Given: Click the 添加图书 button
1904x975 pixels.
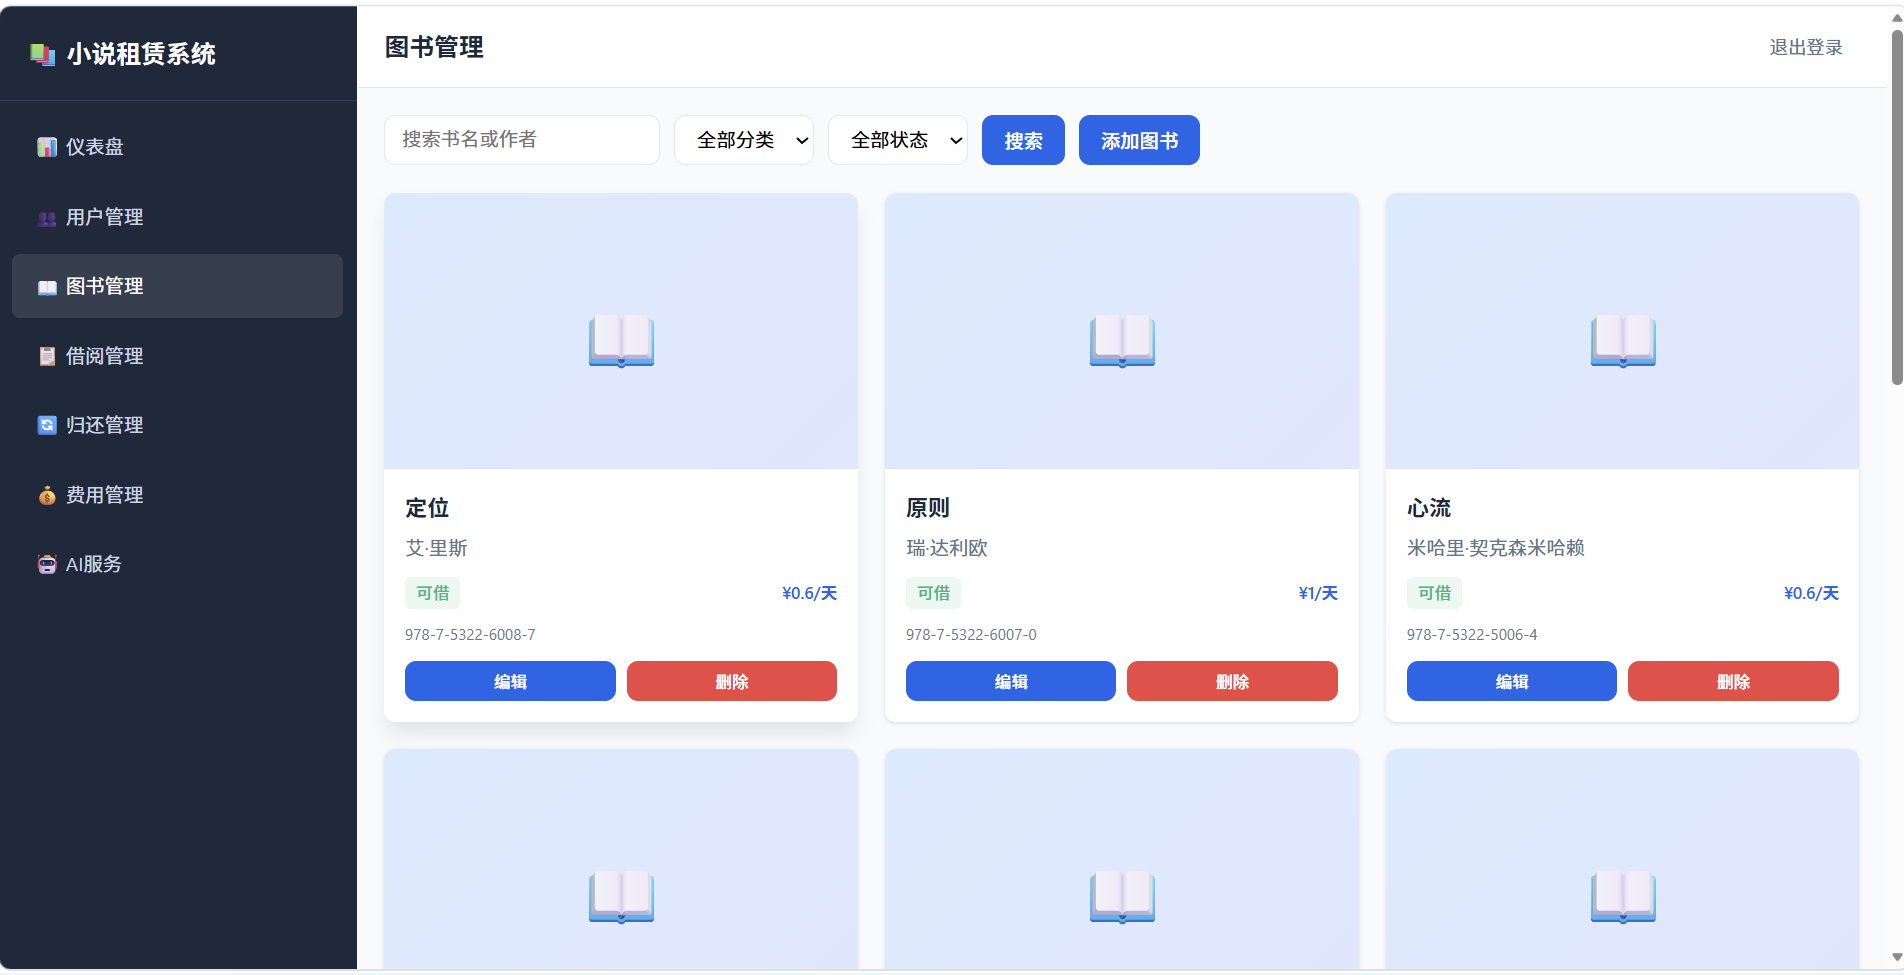Looking at the screenshot, I should 1139,140.
